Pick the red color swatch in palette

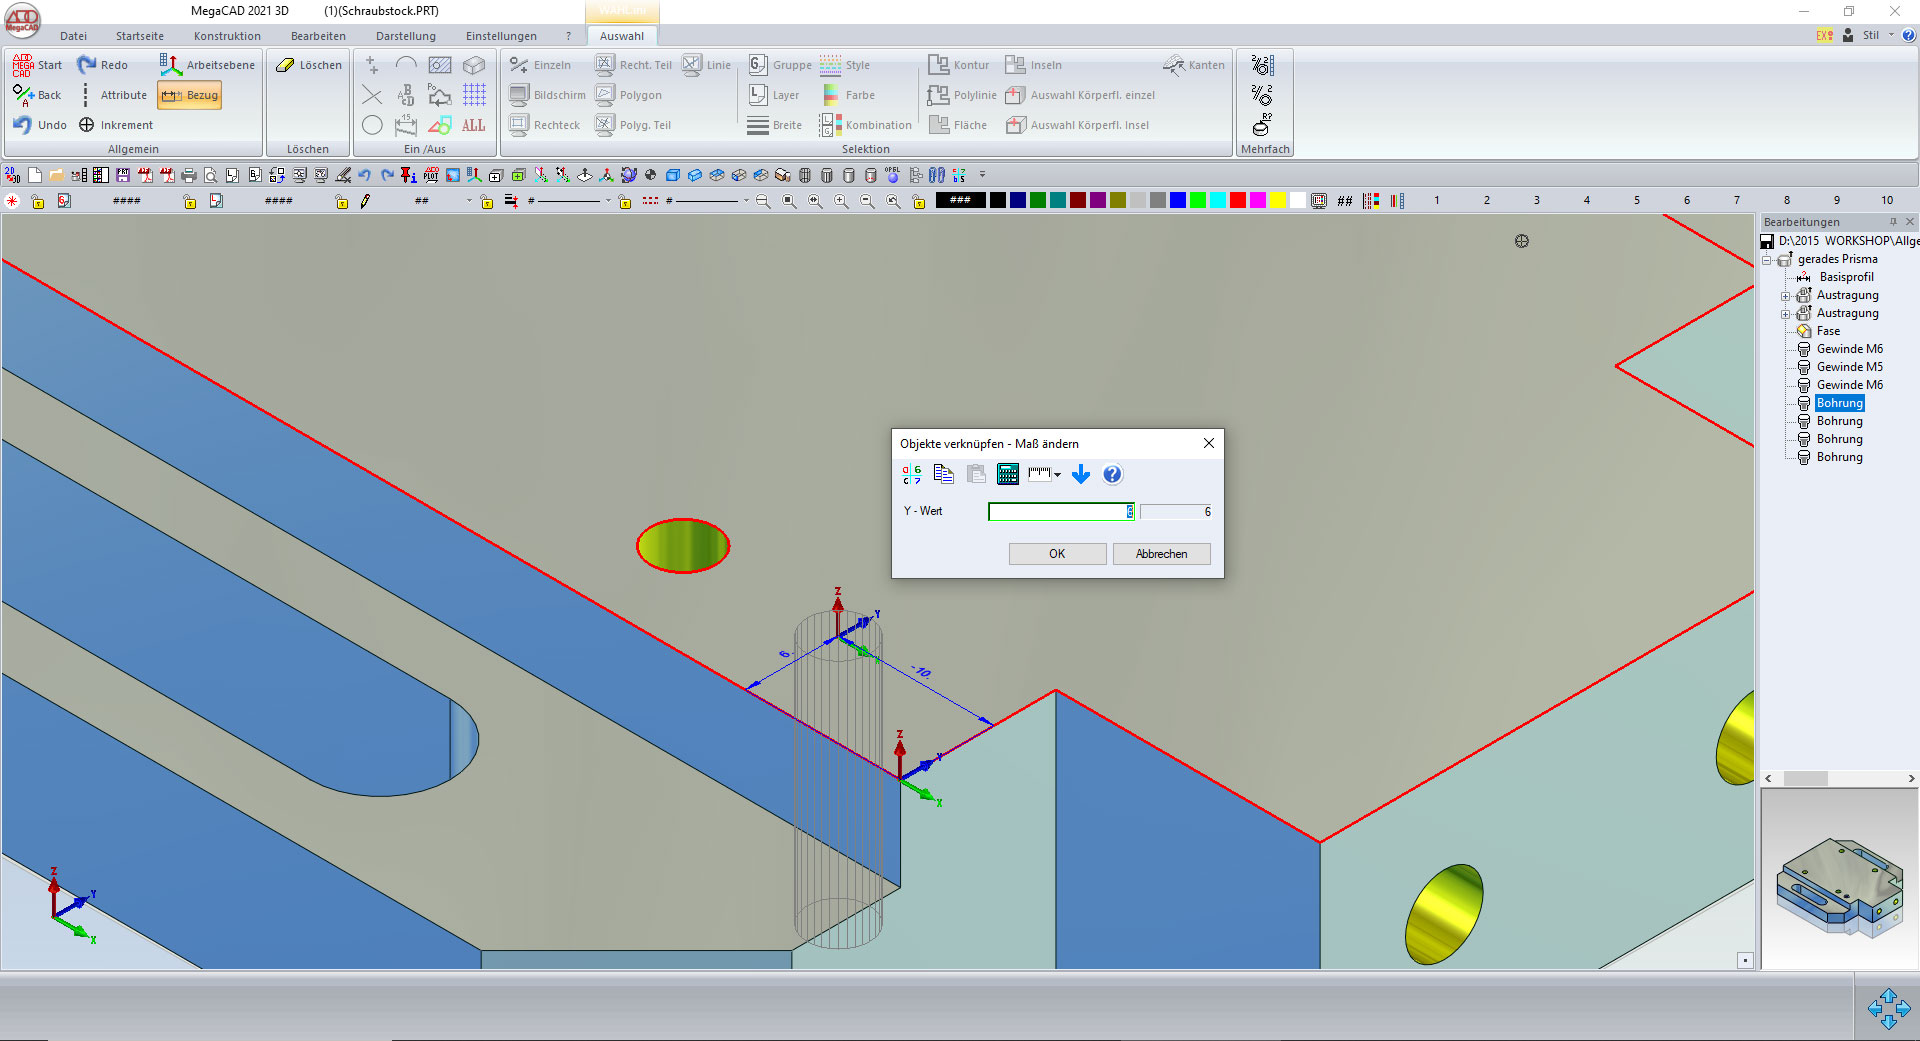tap(1237, 200)
